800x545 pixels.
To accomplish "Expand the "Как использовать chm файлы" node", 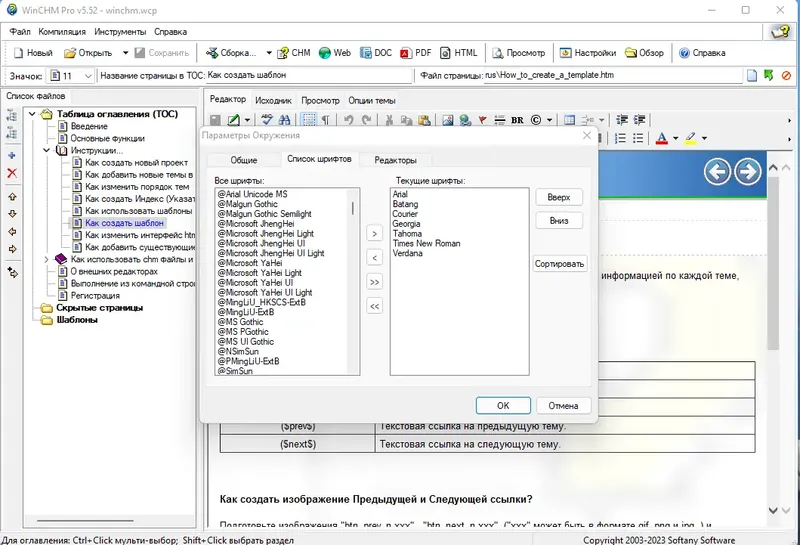I will point(46,259).
